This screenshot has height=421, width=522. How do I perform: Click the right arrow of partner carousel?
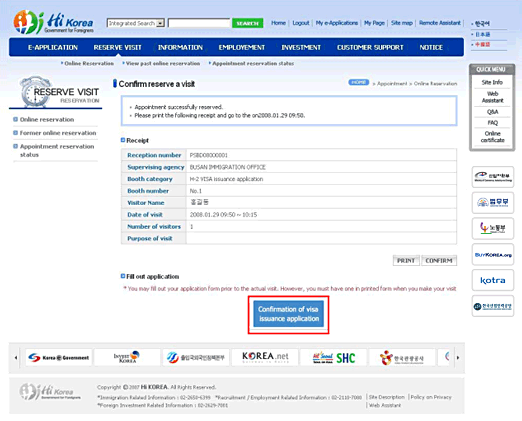pos(458,358)
